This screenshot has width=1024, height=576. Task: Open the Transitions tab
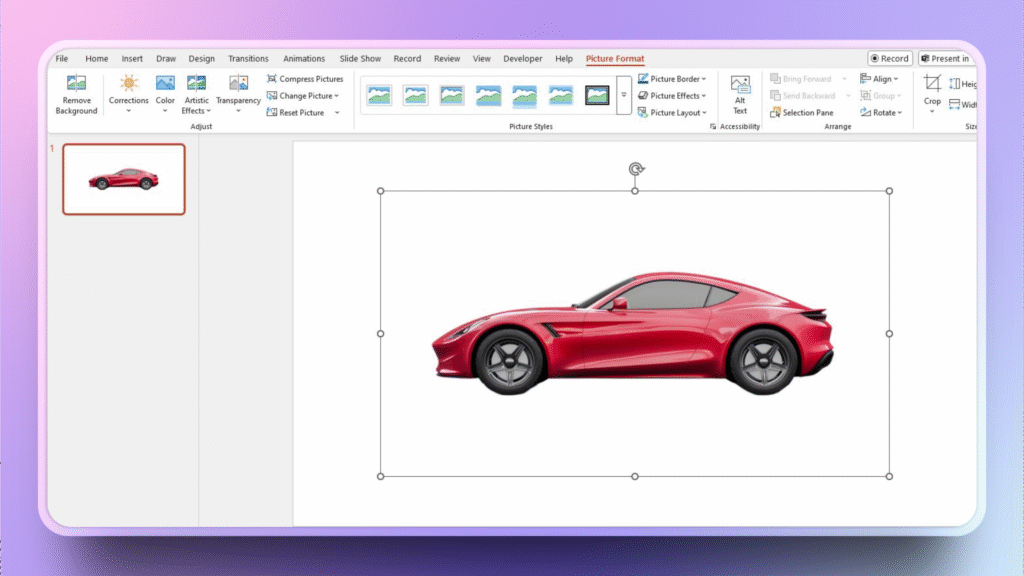(x=248, y=59)
